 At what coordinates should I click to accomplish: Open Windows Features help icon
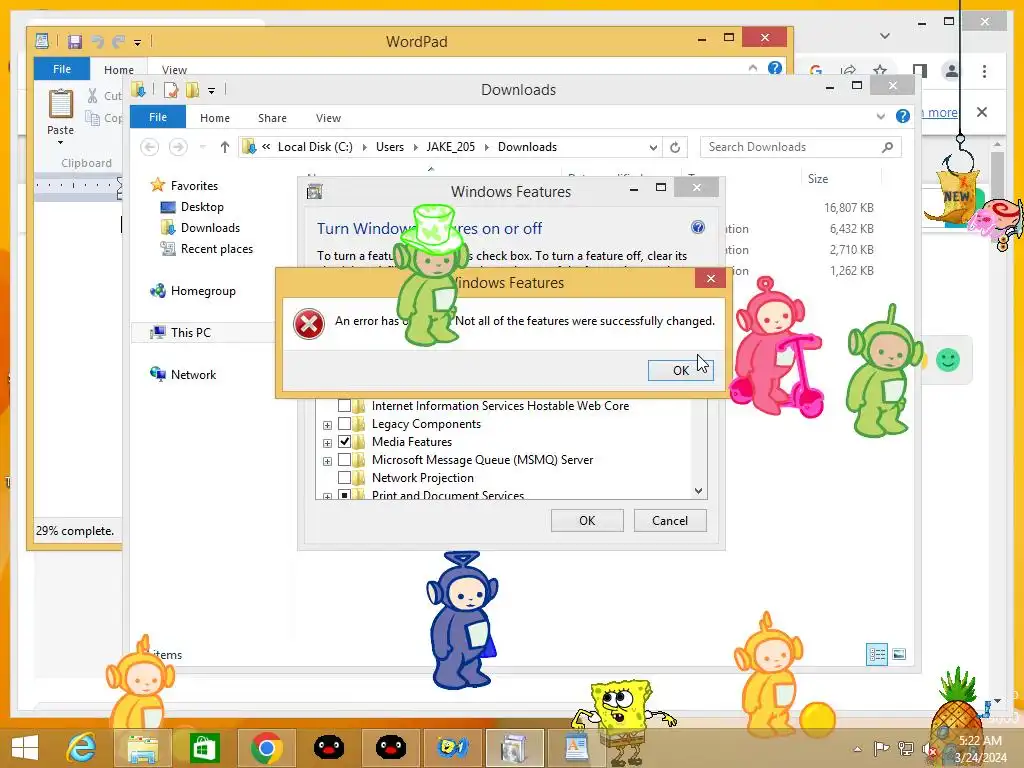click(x=697, y=227)
